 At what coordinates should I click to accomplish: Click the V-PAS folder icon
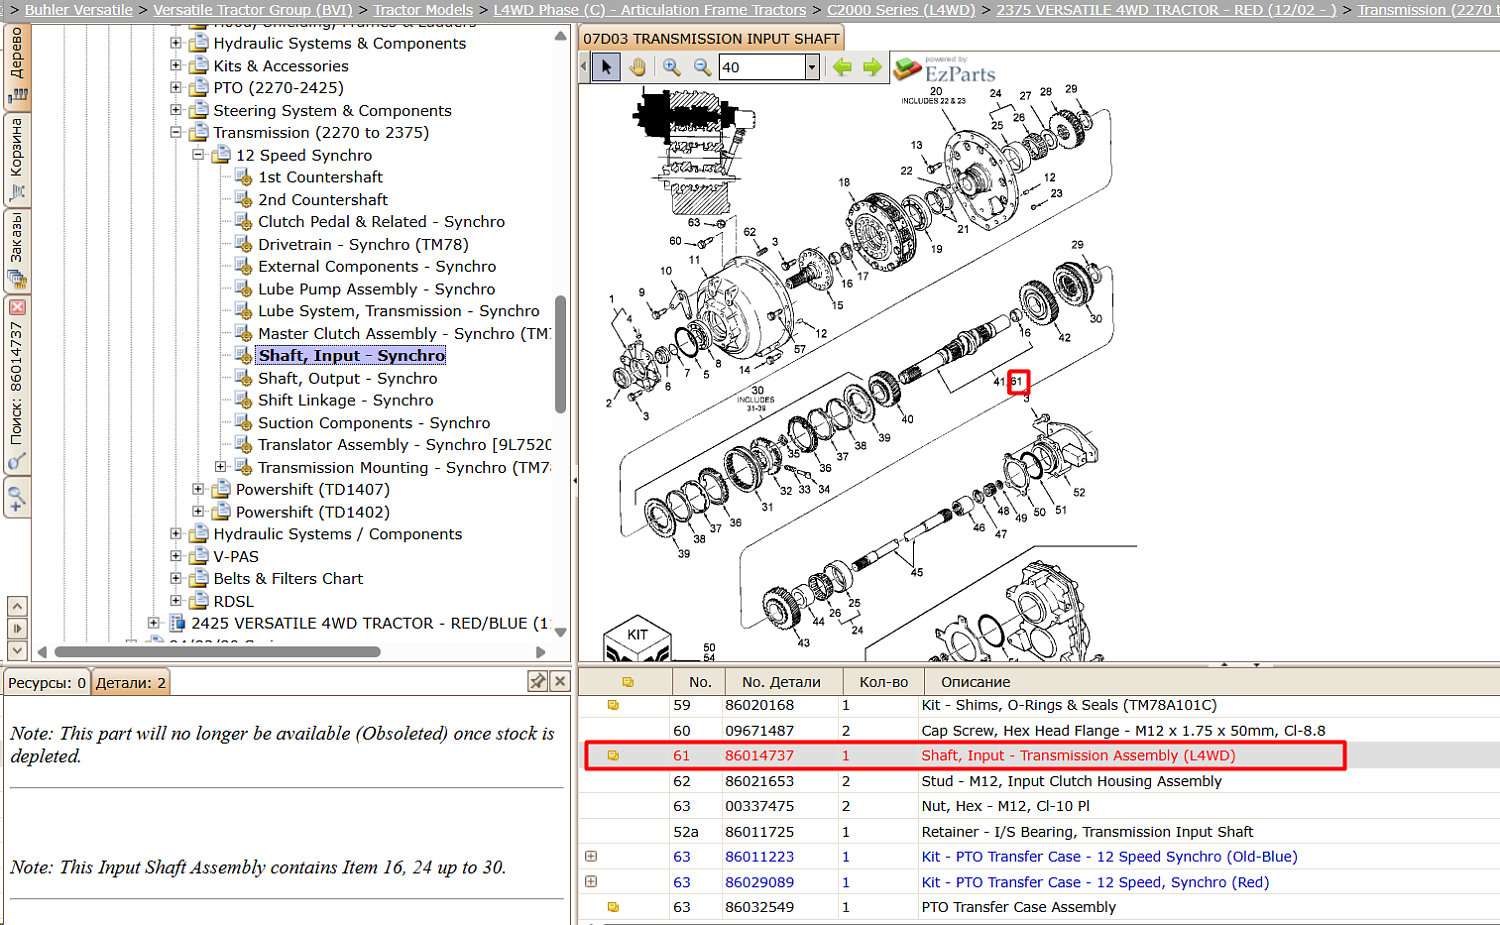pyautogui.click(x=199, y=556)
